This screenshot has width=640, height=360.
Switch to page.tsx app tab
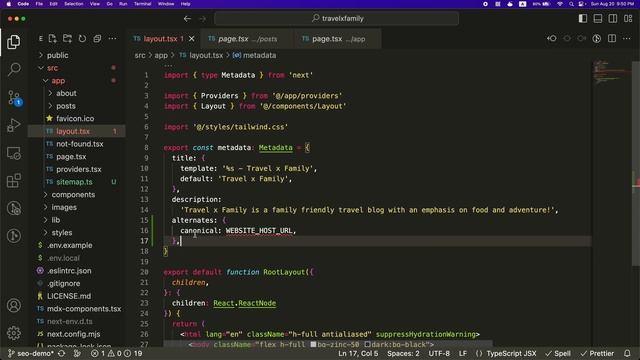pyautogui.click(x=338, y=39)
